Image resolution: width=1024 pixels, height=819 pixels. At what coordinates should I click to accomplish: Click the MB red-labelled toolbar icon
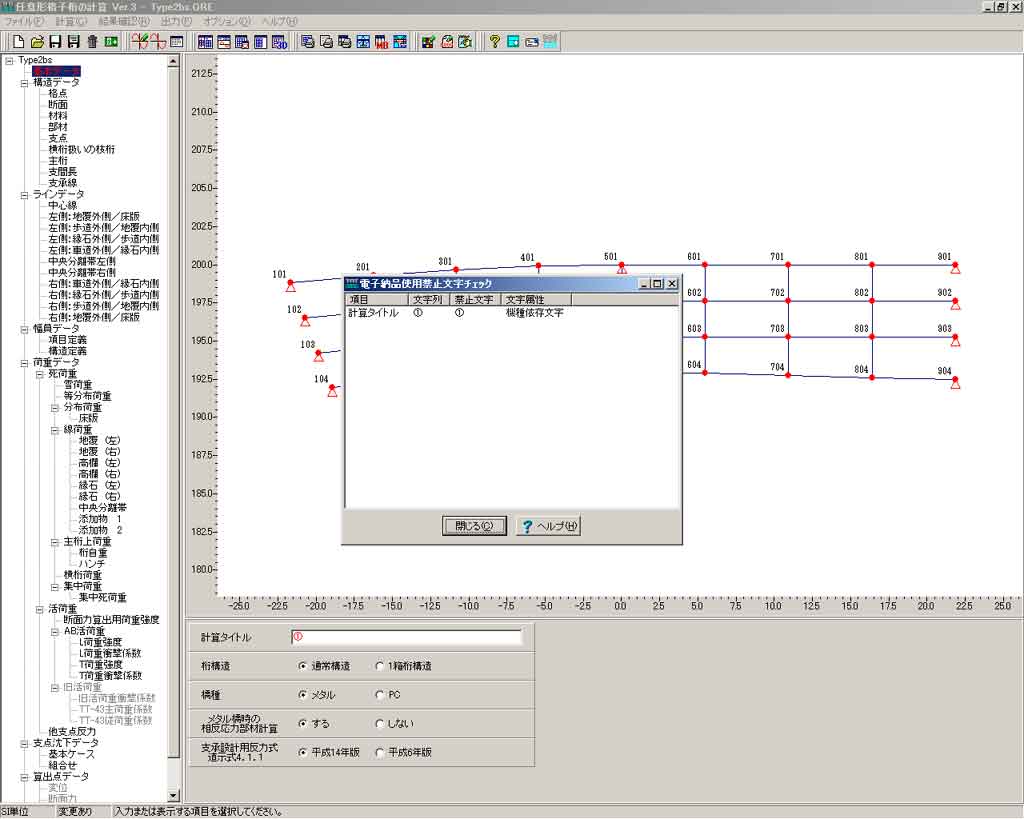(x=381, y=42)
